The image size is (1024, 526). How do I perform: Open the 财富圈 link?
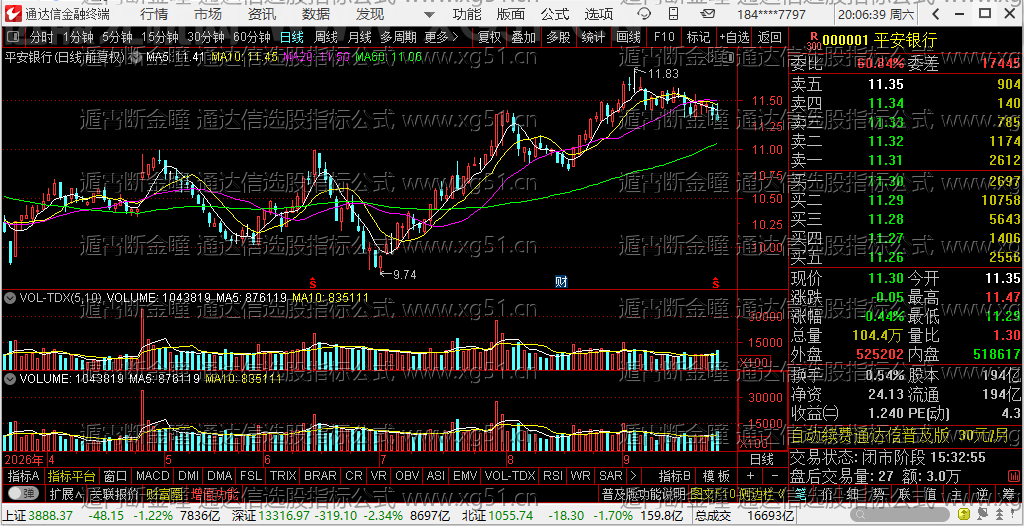165,493
